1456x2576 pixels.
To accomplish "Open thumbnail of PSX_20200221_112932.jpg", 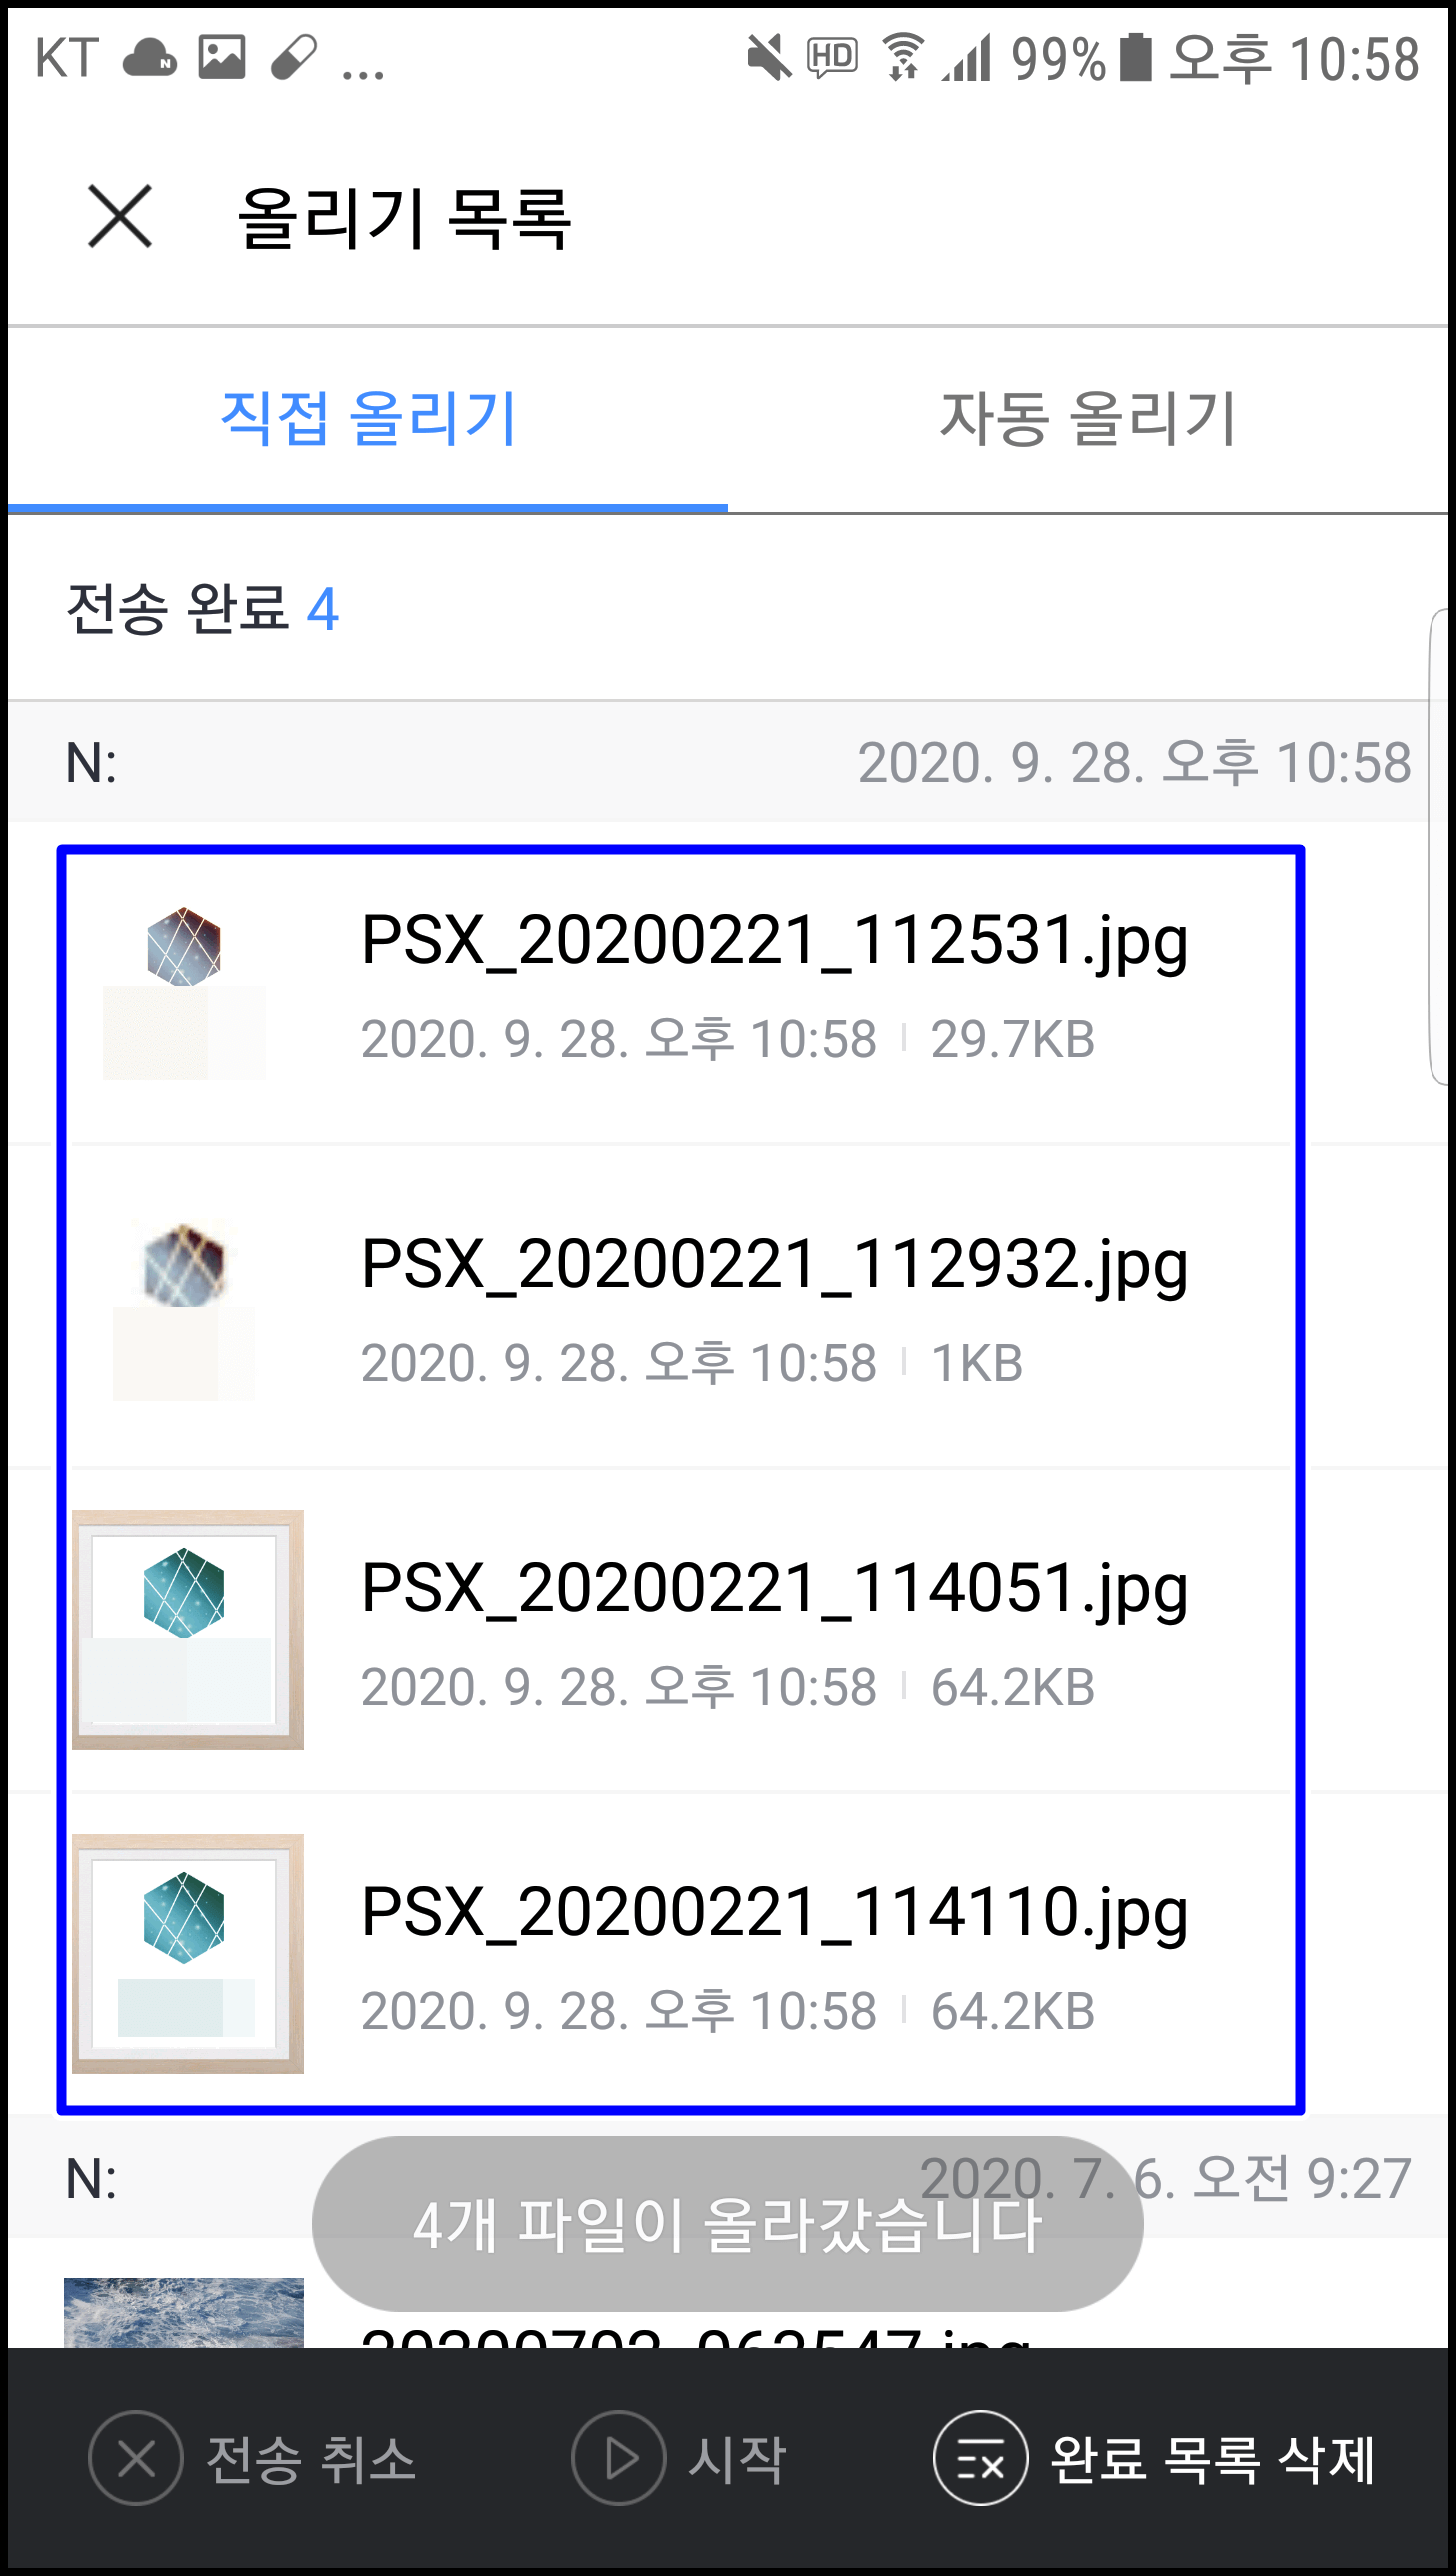I will 186,1307.
